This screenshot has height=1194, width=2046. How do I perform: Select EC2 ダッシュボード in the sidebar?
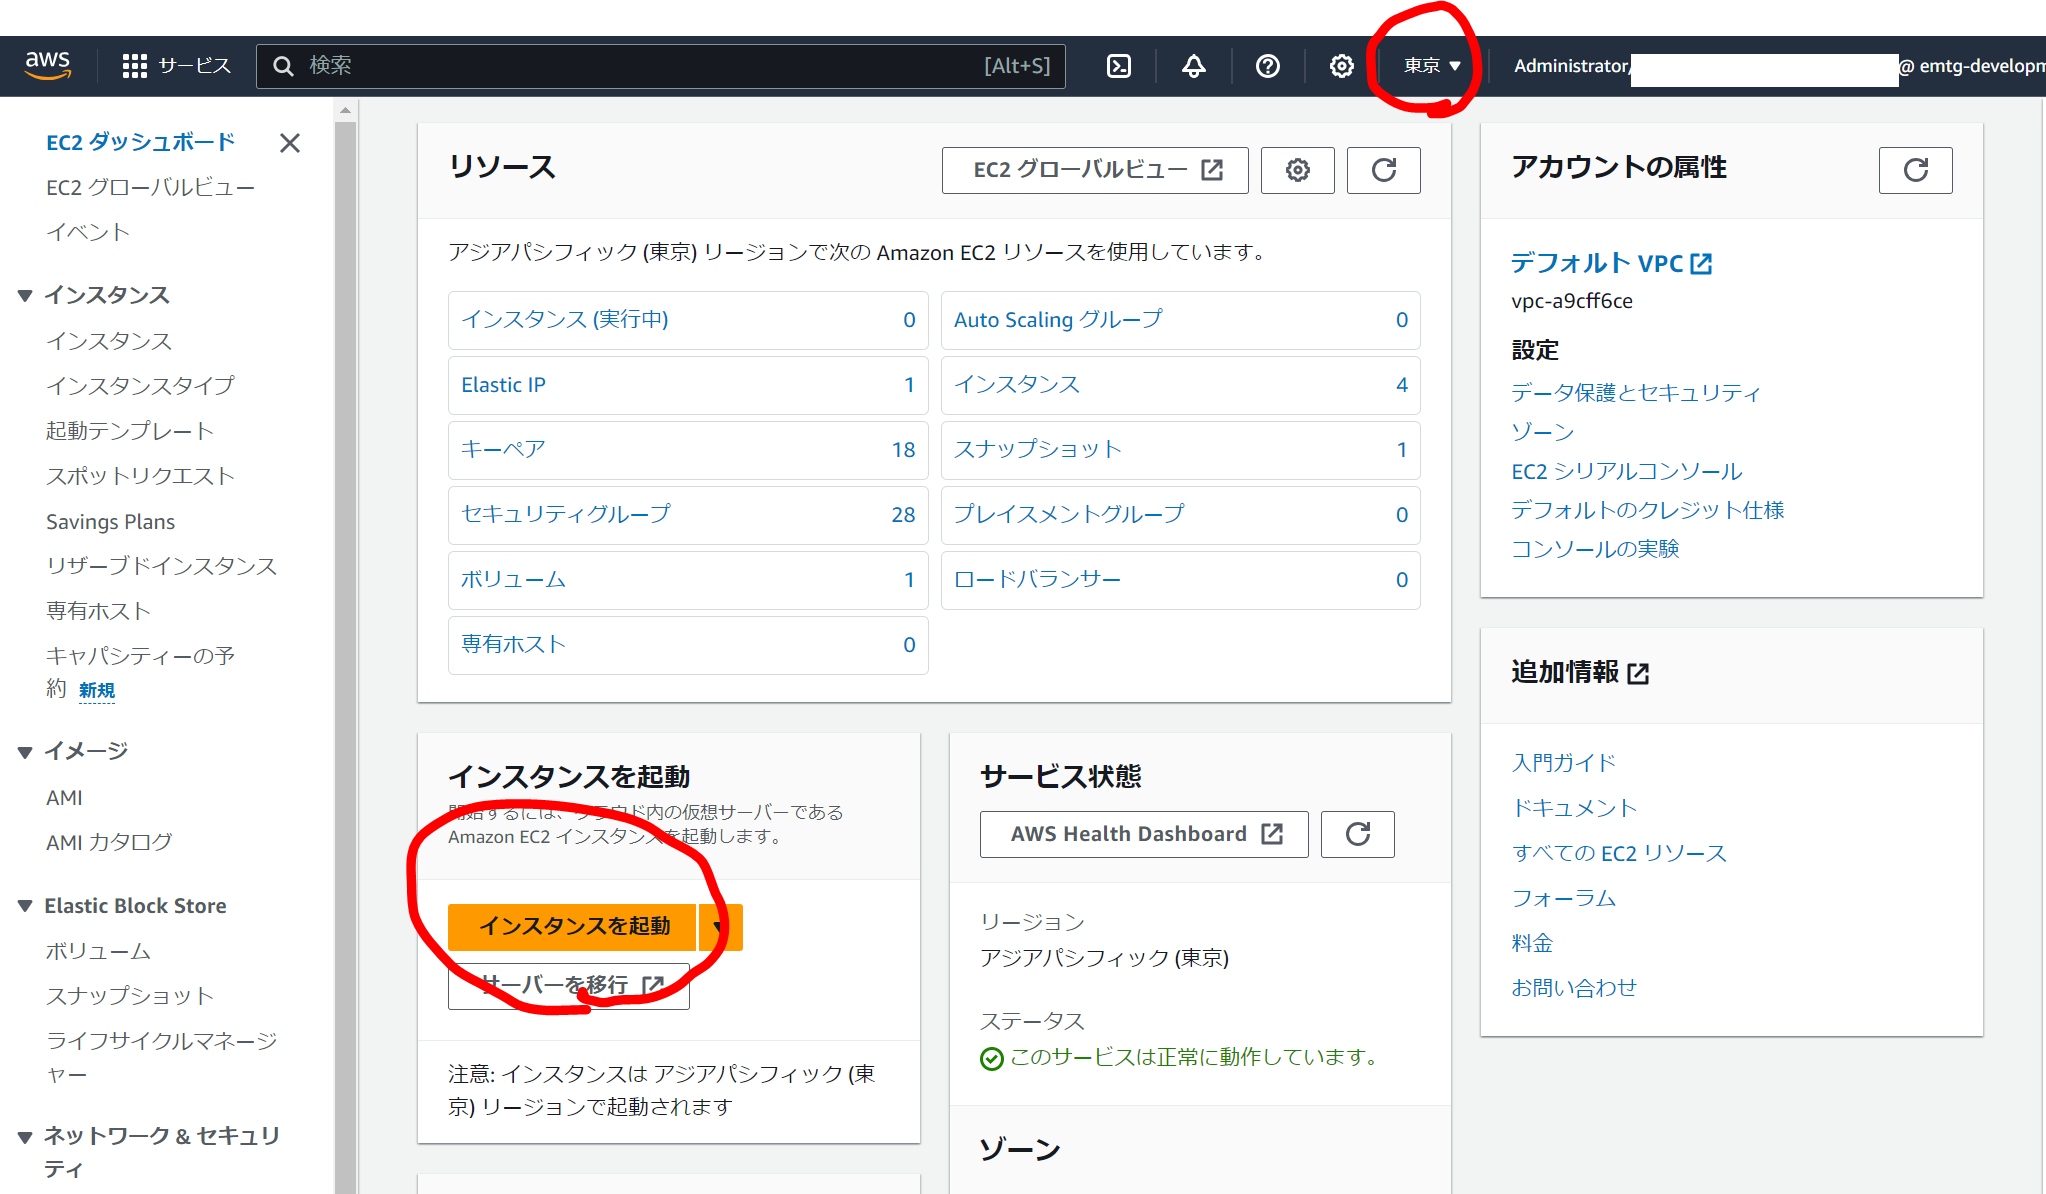[x=141, y=142]
